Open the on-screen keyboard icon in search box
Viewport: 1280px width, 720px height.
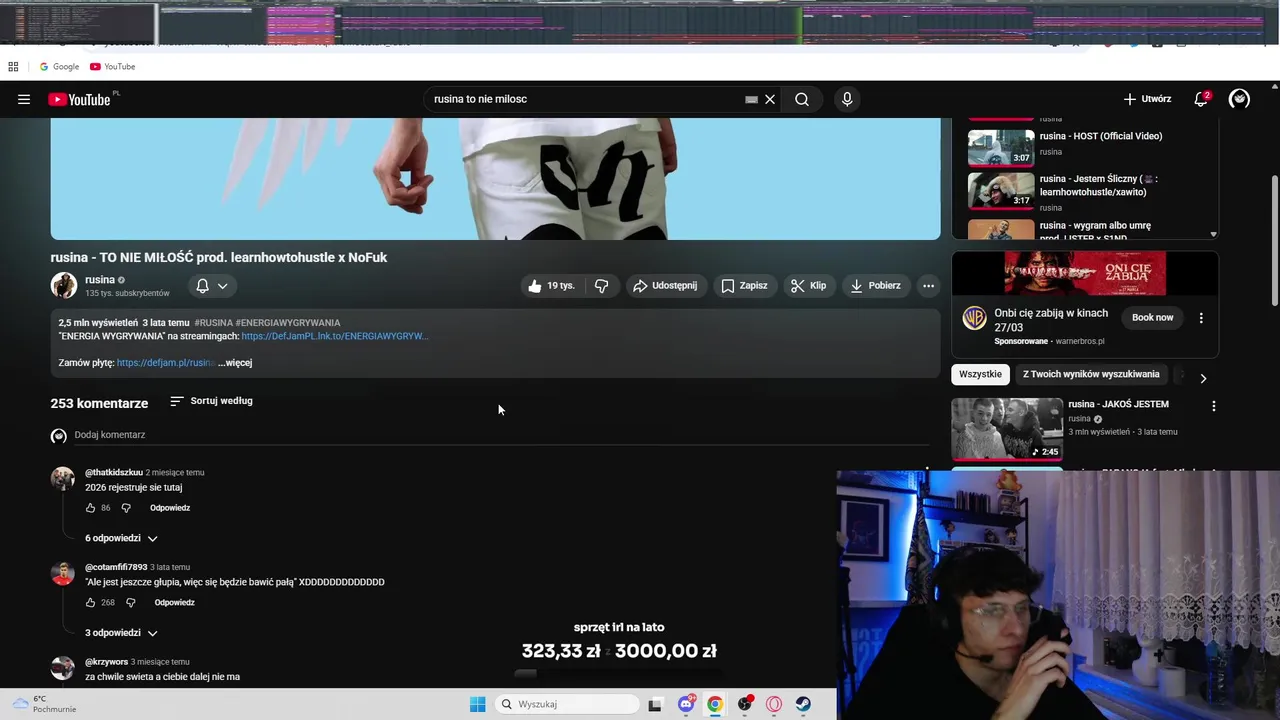coord(751,99)
